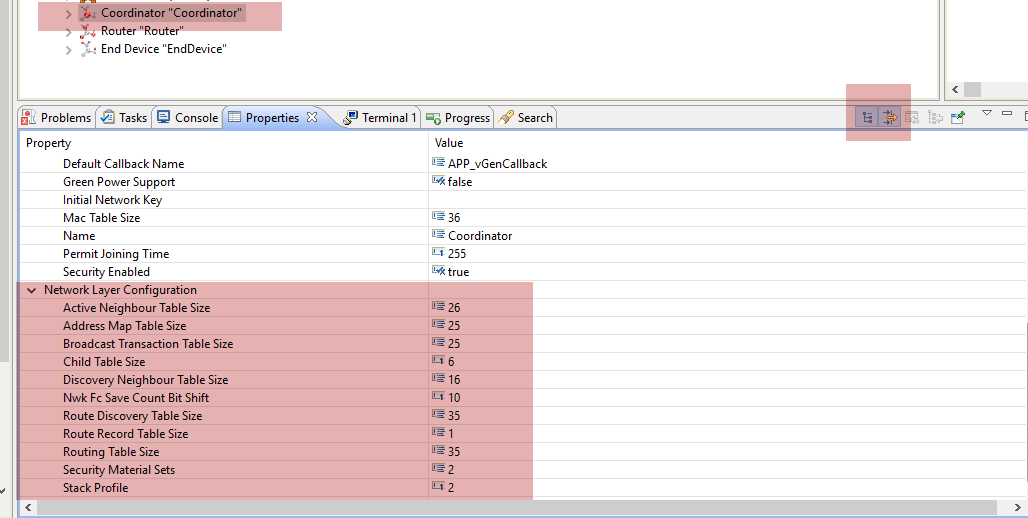This screenshot has width=1028, height=518.
Task: Close the Properties tab
Action: [312, 117]
